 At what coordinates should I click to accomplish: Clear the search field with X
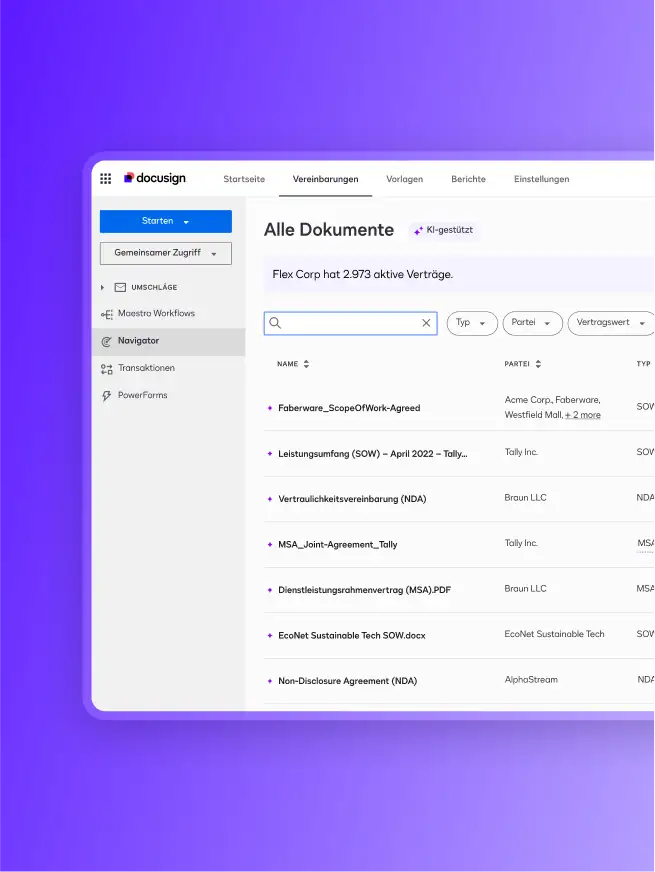pyautogui.click(x=426, y=323)
